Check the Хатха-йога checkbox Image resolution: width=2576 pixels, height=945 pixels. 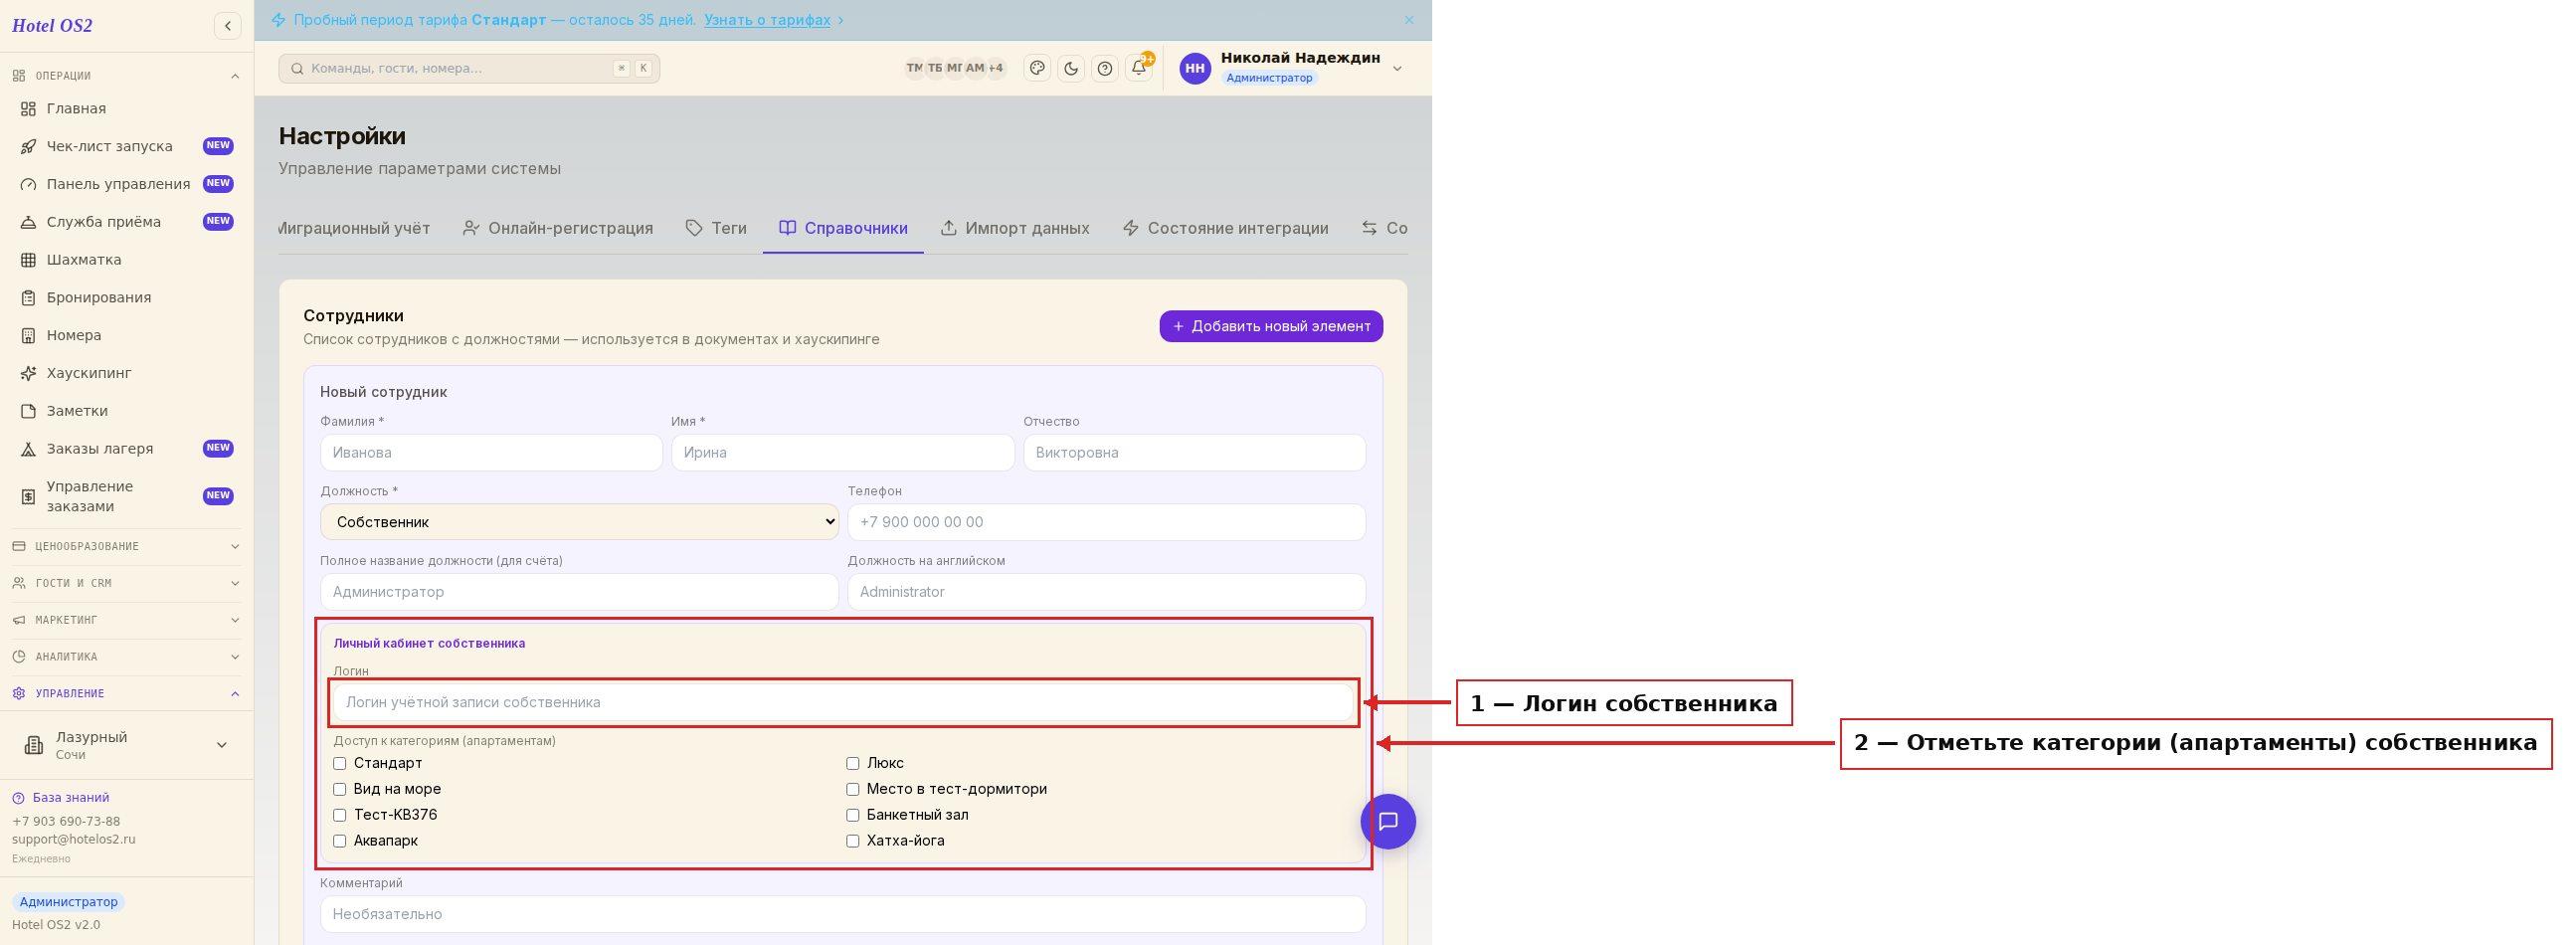click(853, 841)
